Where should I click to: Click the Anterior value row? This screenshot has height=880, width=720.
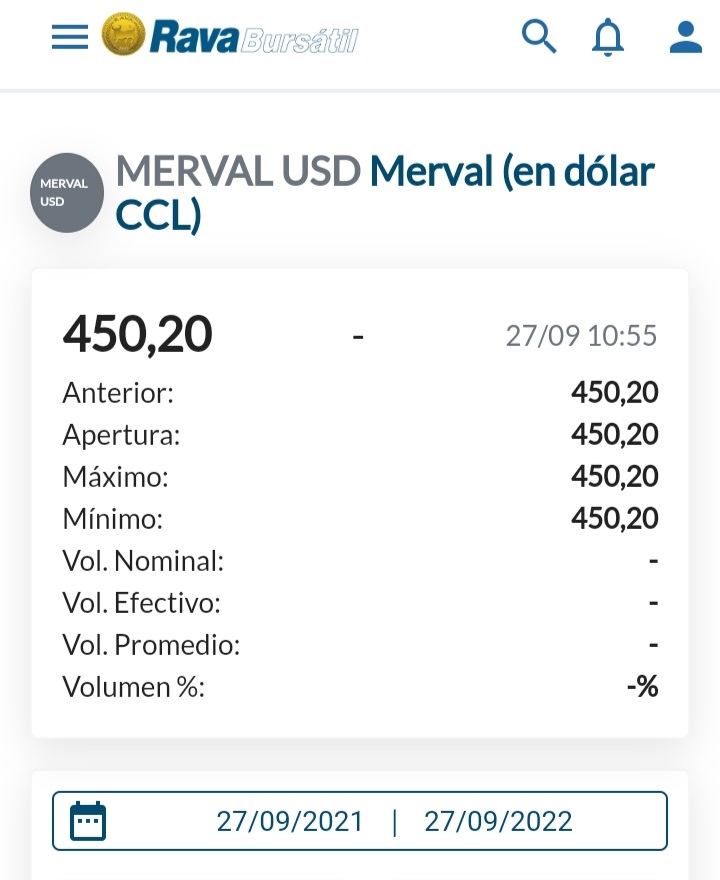point(360,392)
